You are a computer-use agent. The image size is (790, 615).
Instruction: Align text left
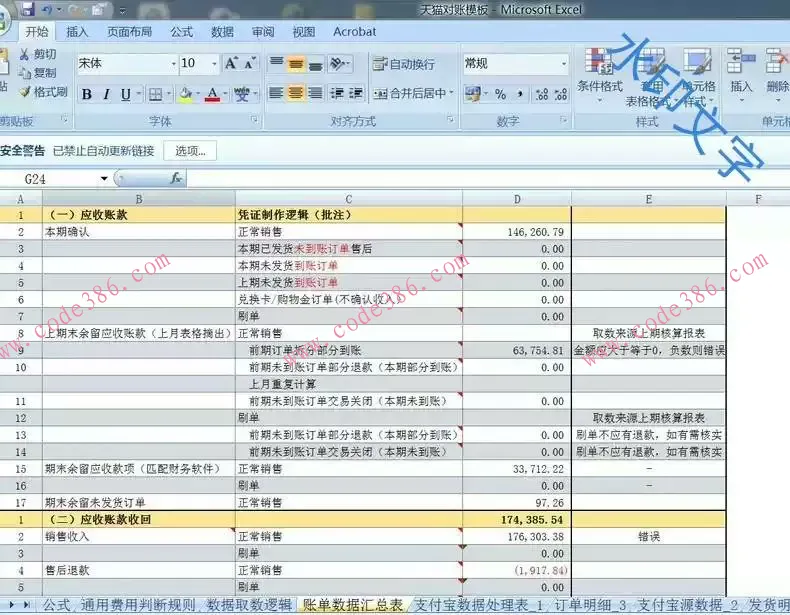pyautogui.click(x=276, y=93)
